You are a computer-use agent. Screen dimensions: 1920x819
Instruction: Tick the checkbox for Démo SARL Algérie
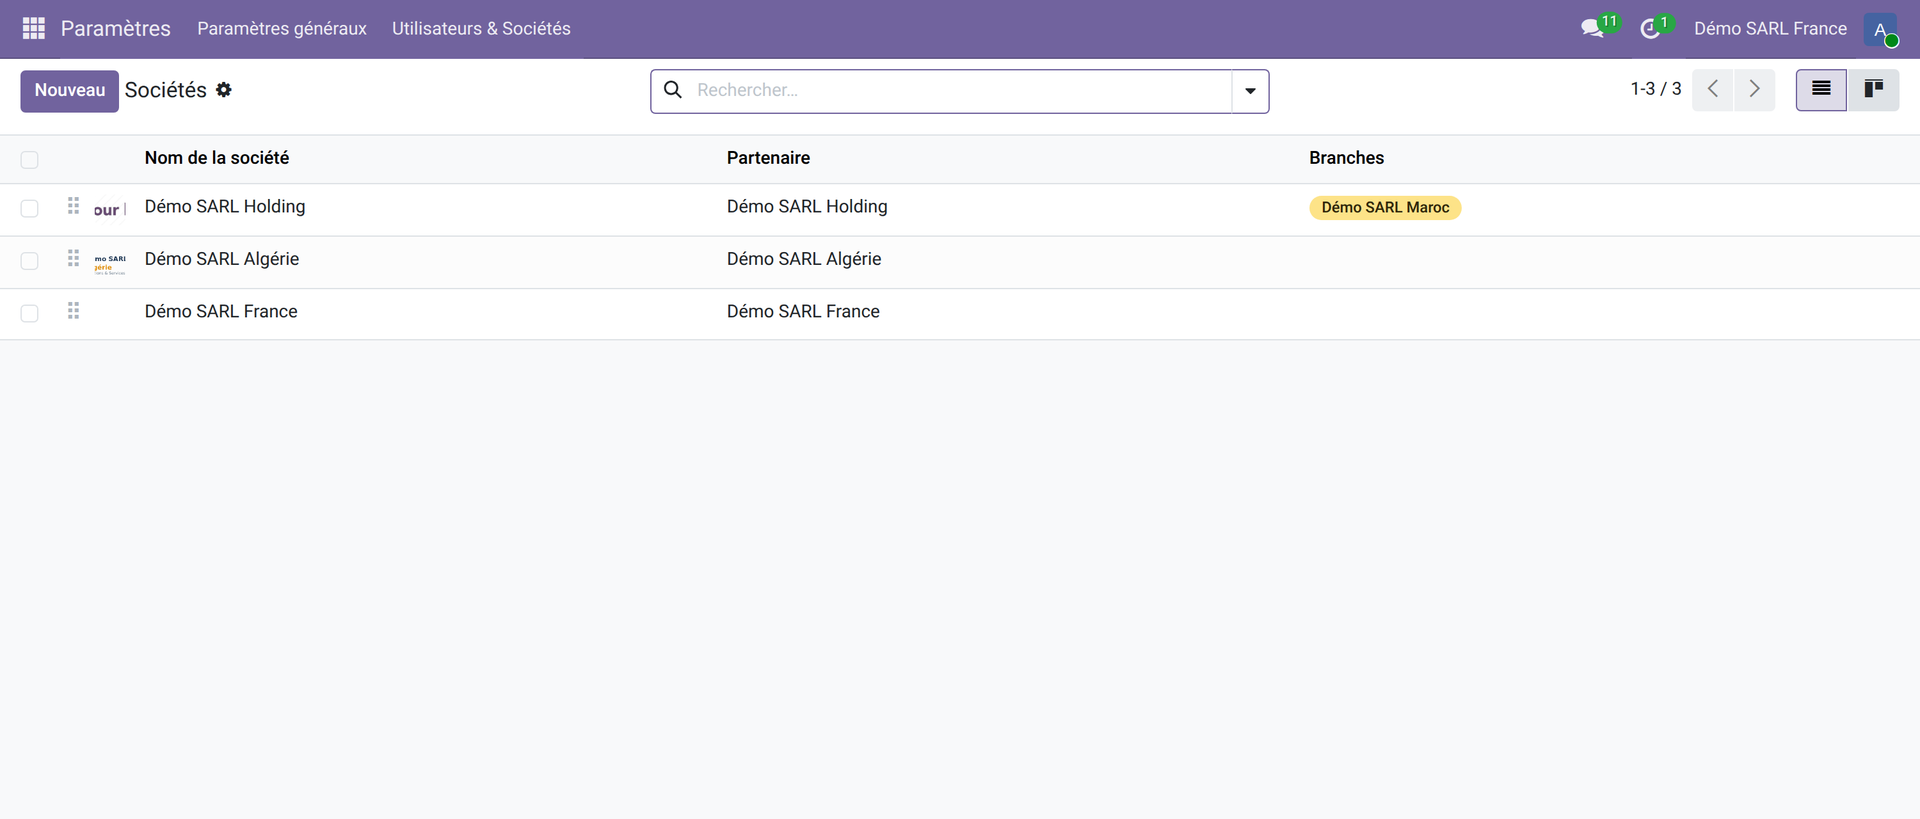[29, 261]
